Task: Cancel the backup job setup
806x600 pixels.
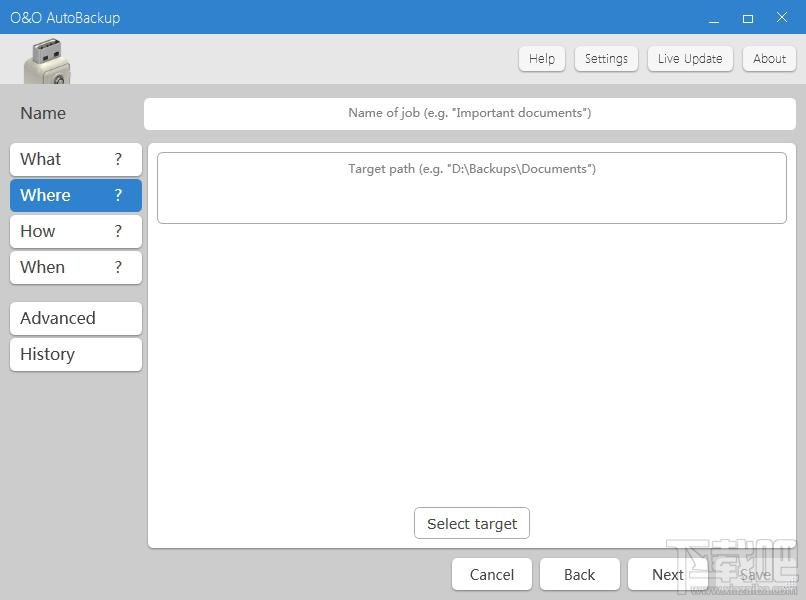Action: [x=492, y=574]
